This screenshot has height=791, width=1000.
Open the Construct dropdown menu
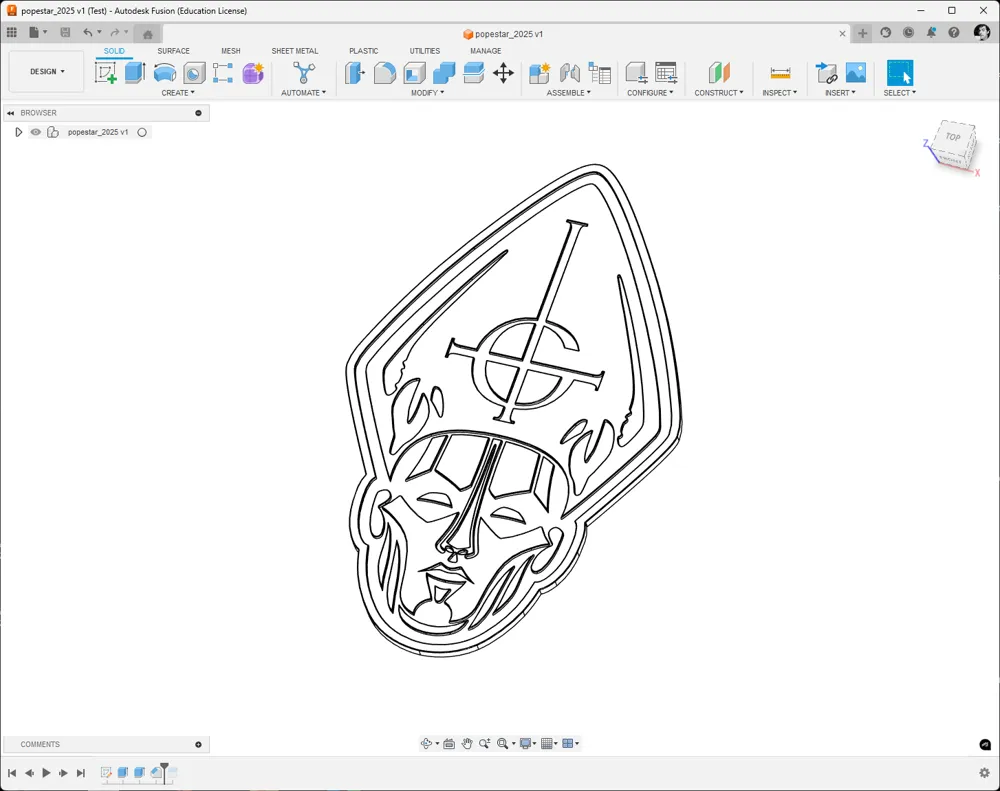click(719, 92)
